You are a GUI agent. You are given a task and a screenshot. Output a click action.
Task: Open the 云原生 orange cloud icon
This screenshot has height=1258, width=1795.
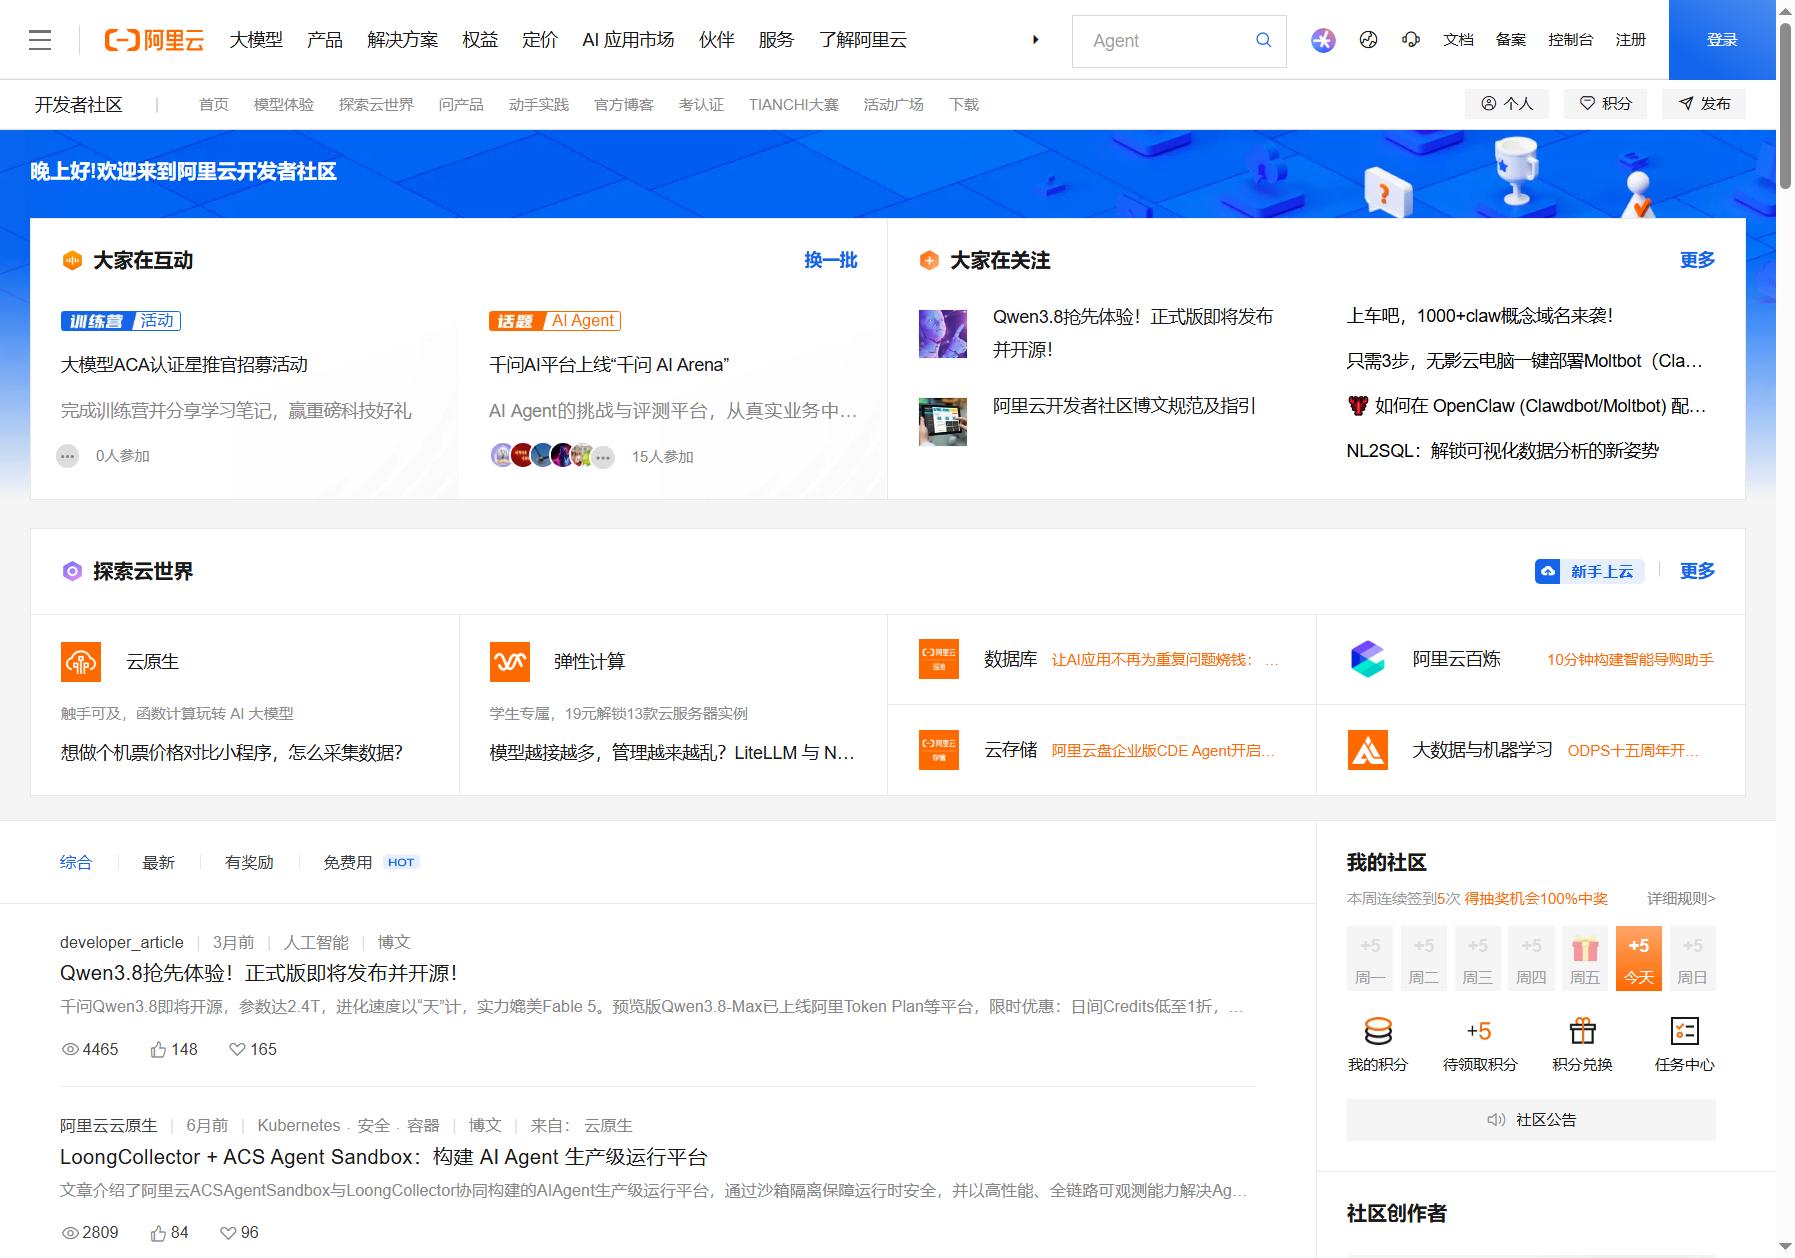(81, 662)
